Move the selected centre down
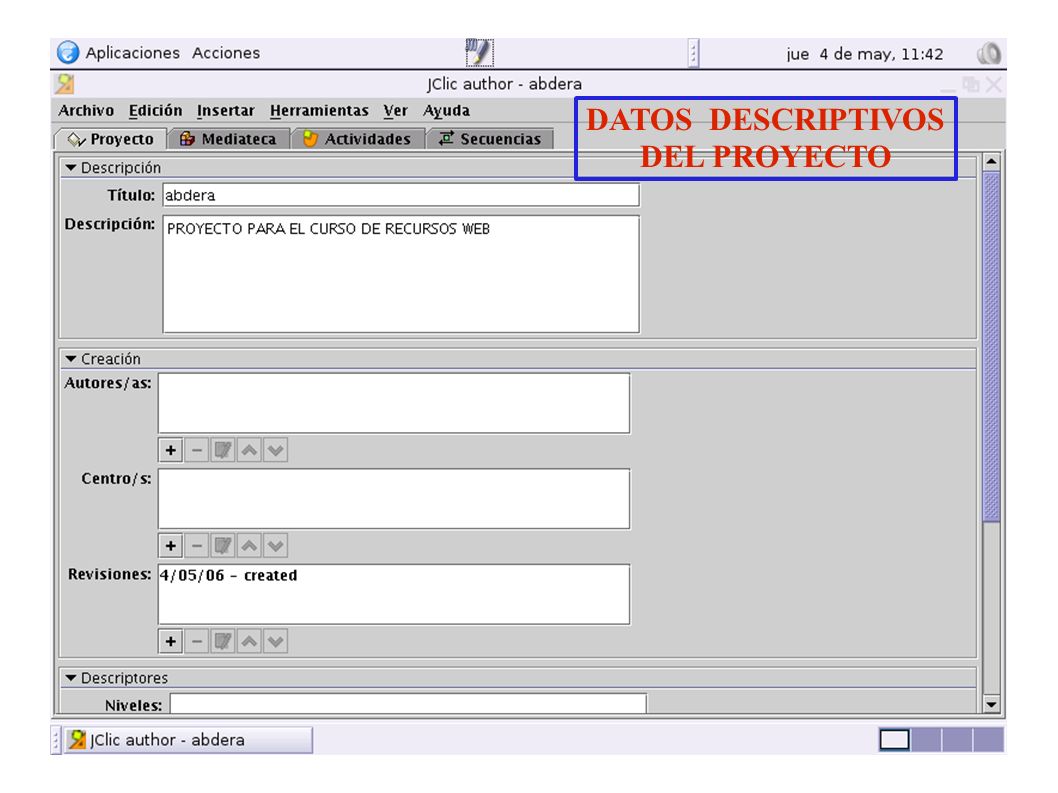This screenshot has width=1058, height=793. tap(275, 545)
